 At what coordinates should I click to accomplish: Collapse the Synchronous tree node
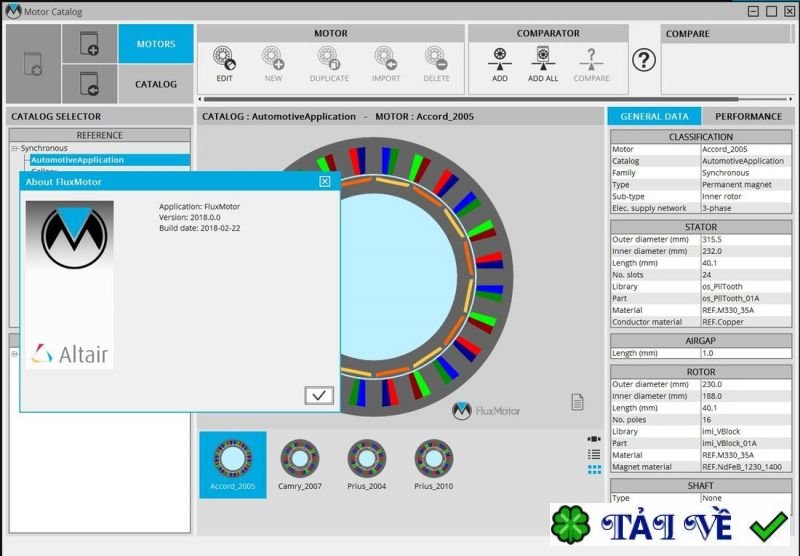14,148
